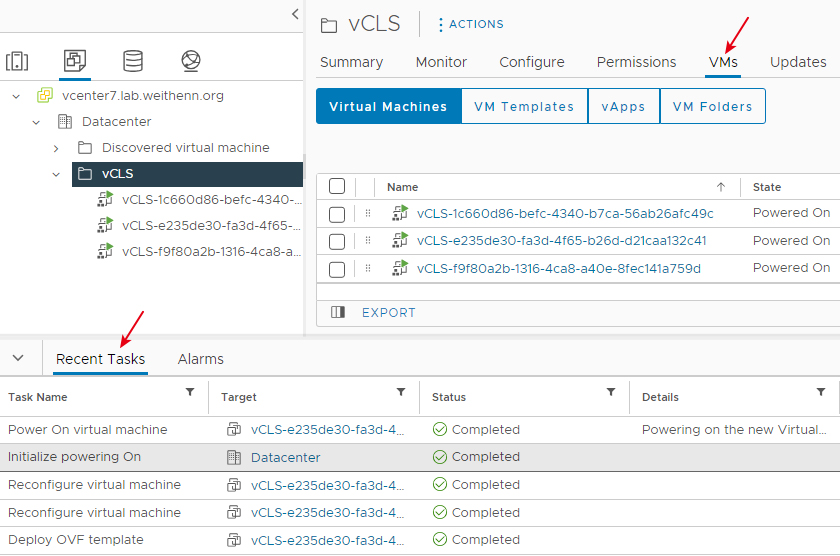Viewport: 840px width, 556px height.
Task: Switch to the Configure tab
Action: tap(532, 62)
